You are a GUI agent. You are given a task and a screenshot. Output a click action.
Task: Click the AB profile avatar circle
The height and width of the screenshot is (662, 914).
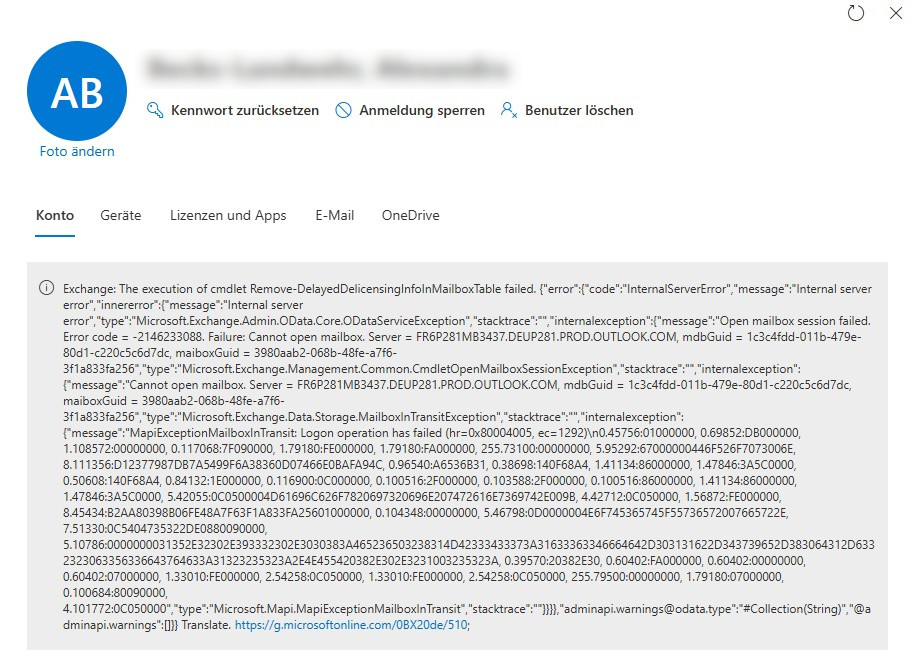pos(77,92)
